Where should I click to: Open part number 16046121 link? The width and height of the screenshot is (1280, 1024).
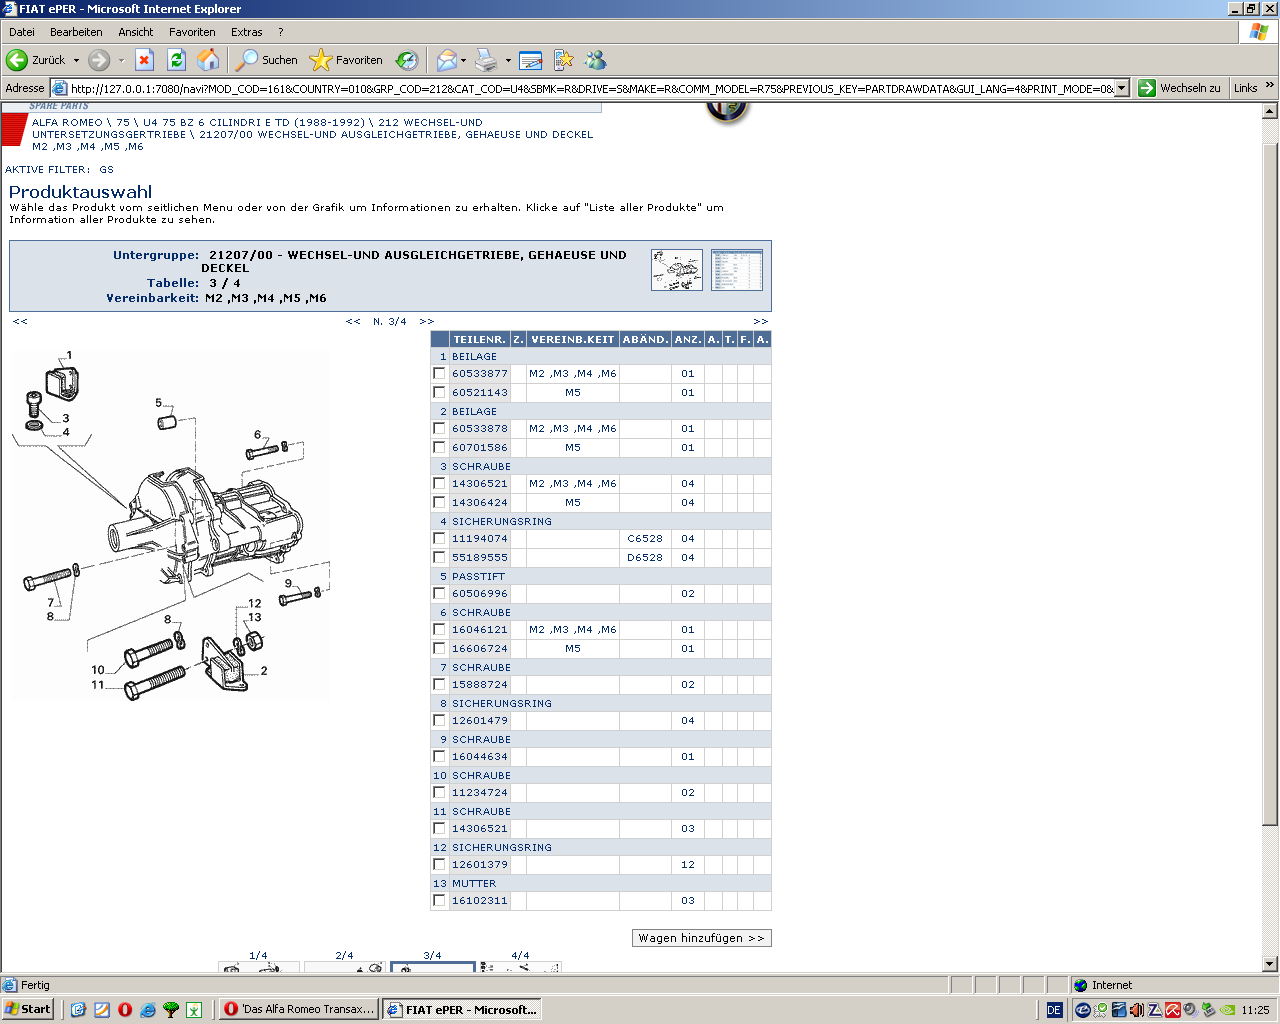coord(480,629)
